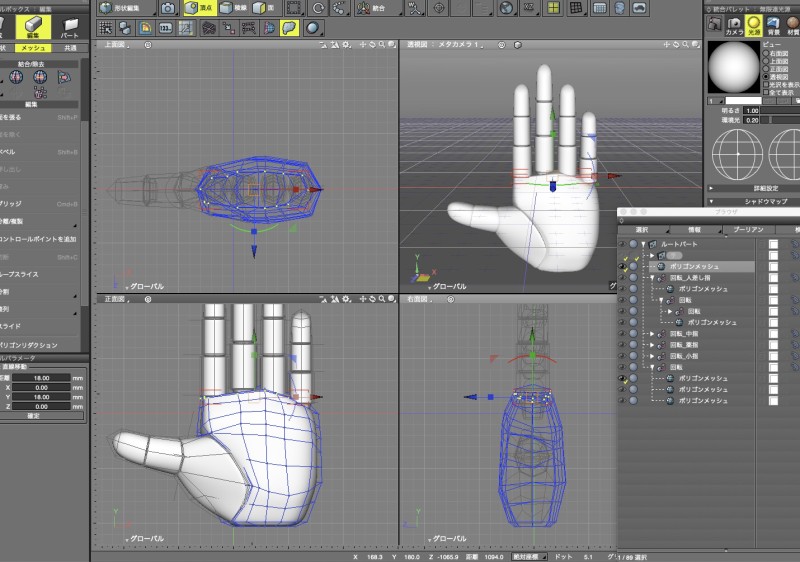Click the コントロールポイントを追加 command
Image resolution: width=800 pixels, height=562 pixels.
(x=39, y=239)
